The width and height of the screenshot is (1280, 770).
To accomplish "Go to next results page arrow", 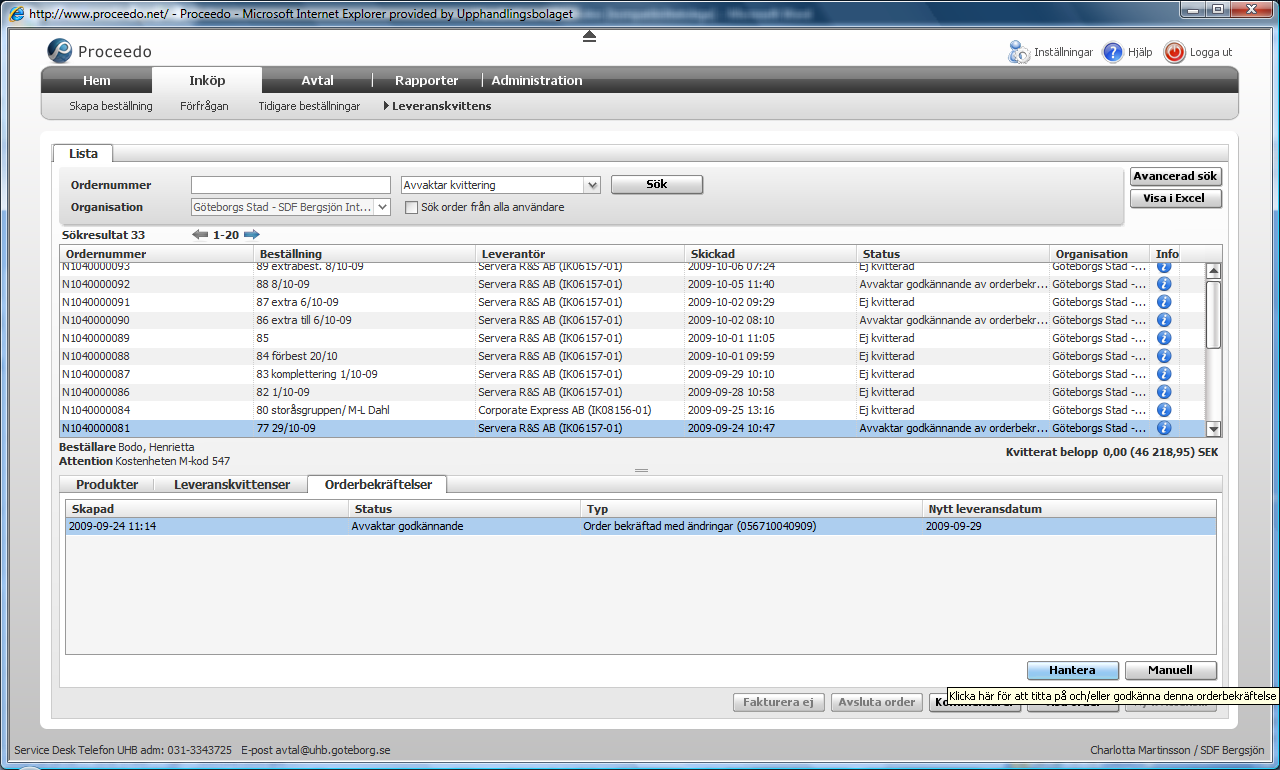I will (252, 234).
